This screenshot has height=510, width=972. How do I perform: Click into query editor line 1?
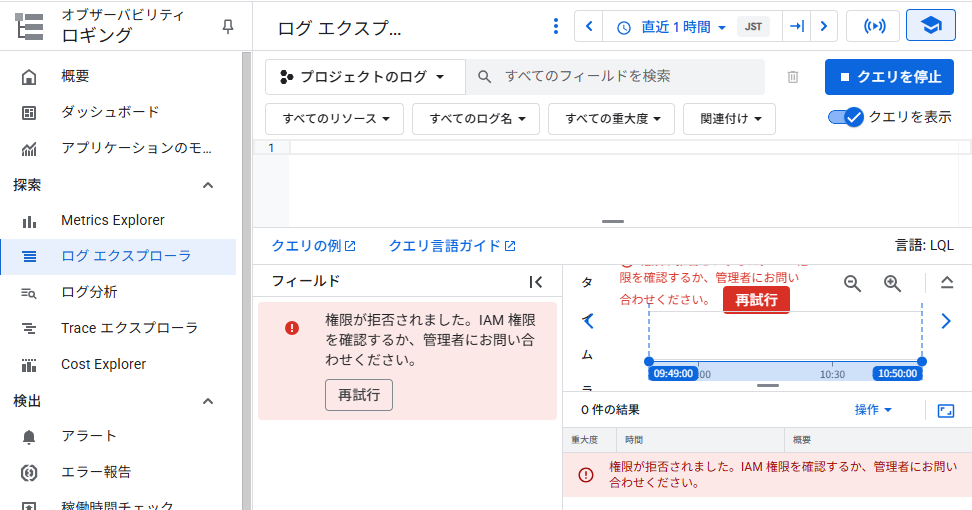pos(623,147)
